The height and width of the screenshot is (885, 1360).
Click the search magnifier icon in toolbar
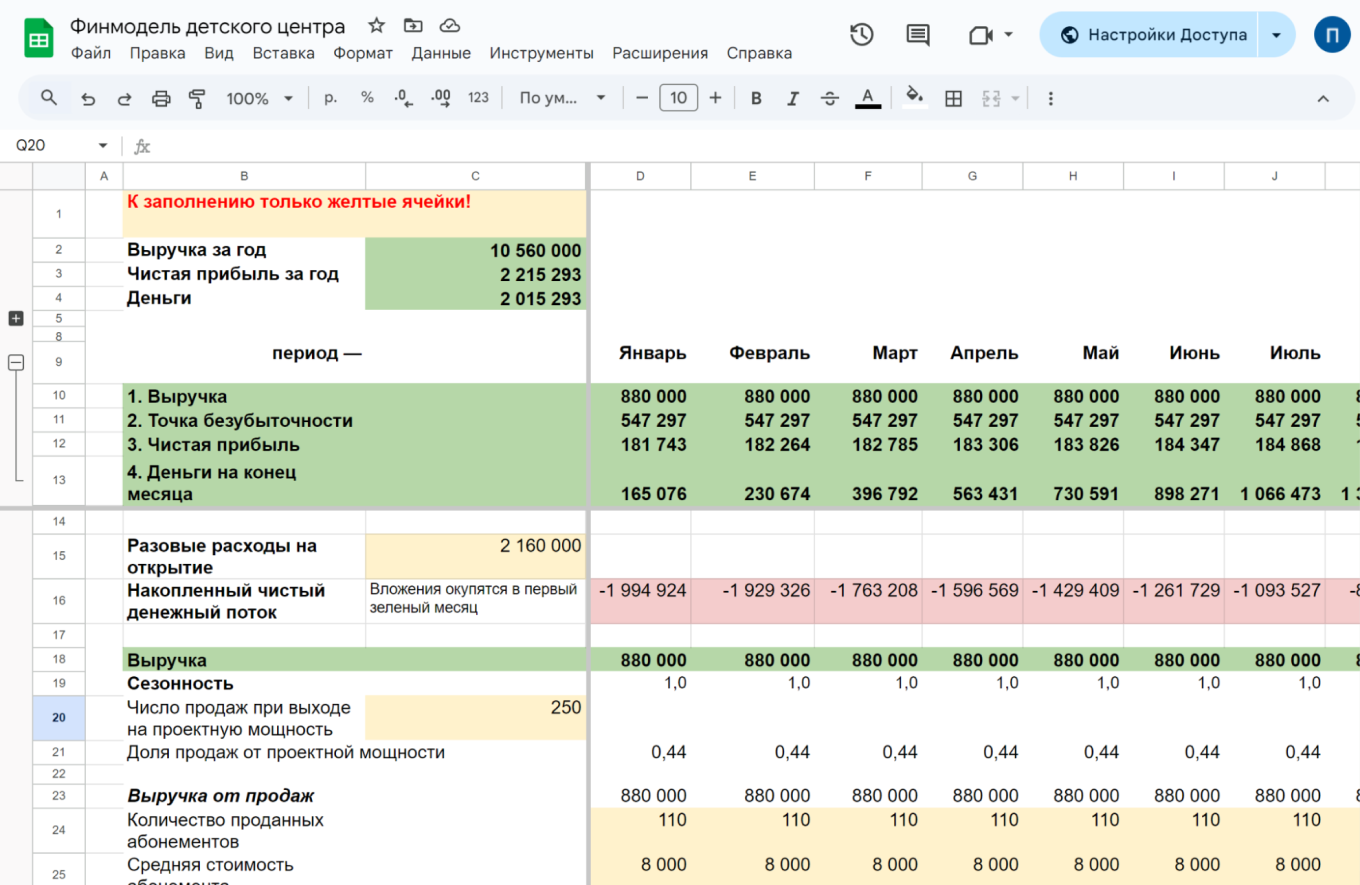[x=48, y=98]
